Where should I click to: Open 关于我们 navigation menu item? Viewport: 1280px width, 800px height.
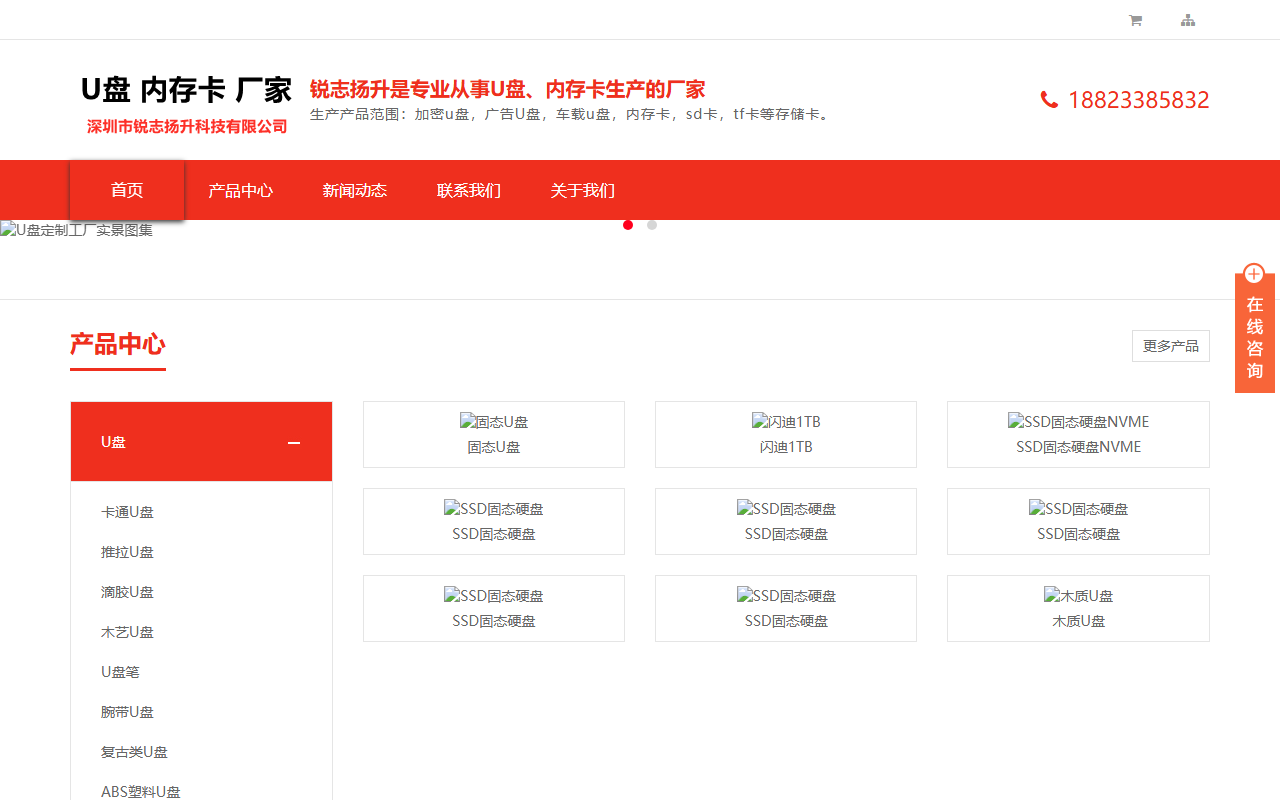582,190
